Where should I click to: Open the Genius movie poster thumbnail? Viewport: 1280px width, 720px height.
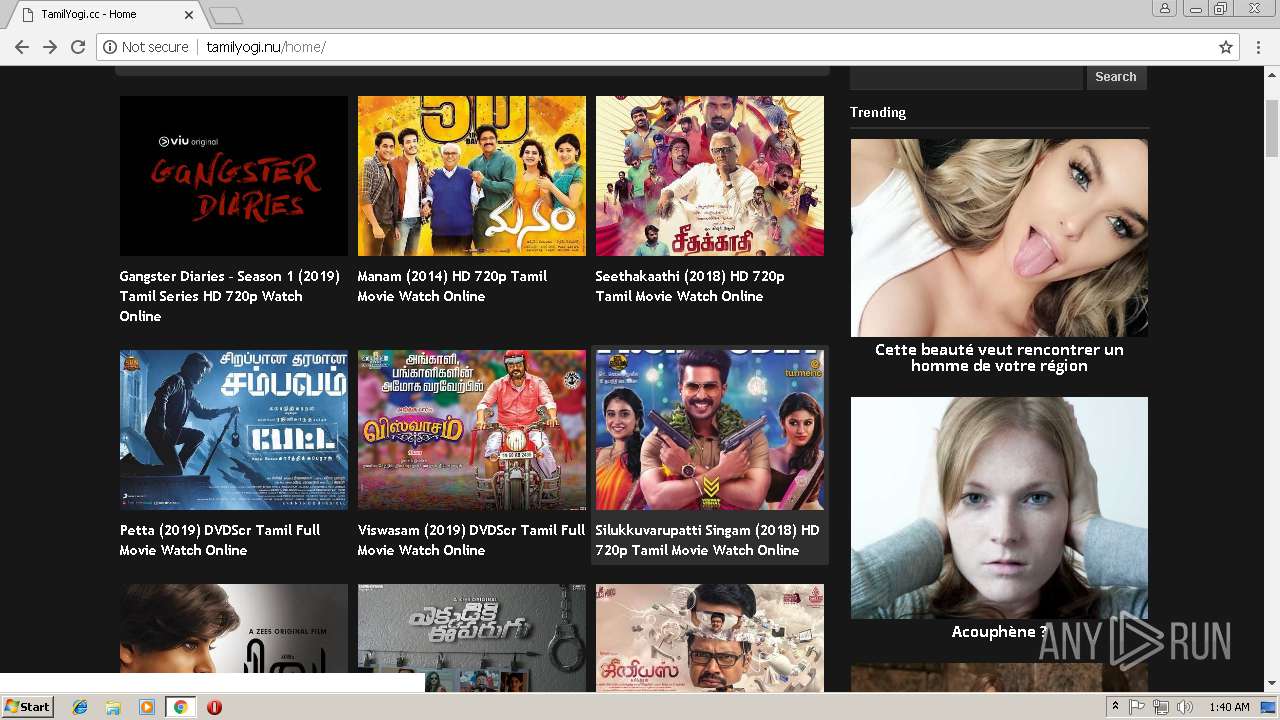[x=710, y=638]
